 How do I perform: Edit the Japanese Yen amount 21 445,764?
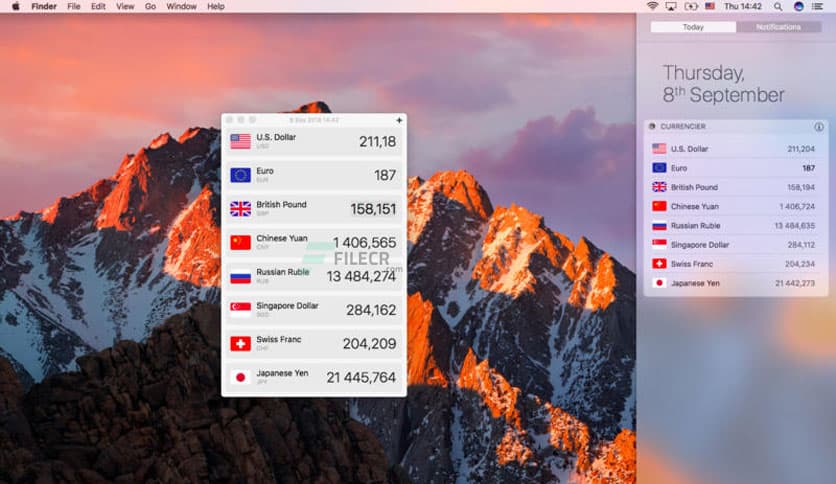click(x=361, y=377)
